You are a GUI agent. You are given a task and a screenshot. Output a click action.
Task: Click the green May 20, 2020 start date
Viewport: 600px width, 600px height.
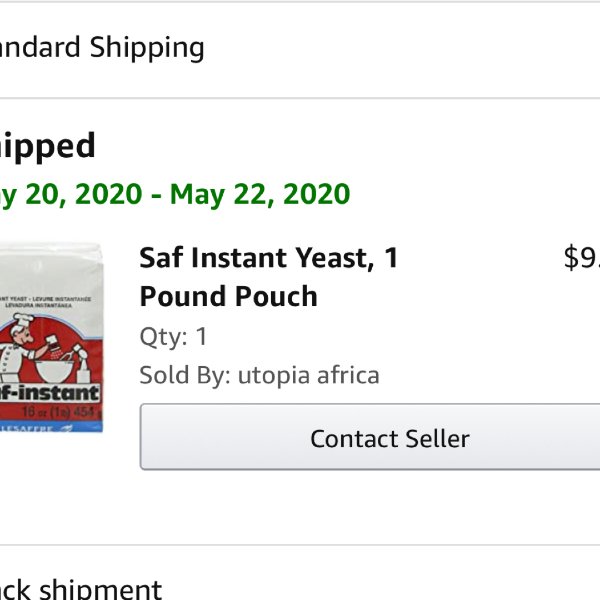tap(71, 194)
